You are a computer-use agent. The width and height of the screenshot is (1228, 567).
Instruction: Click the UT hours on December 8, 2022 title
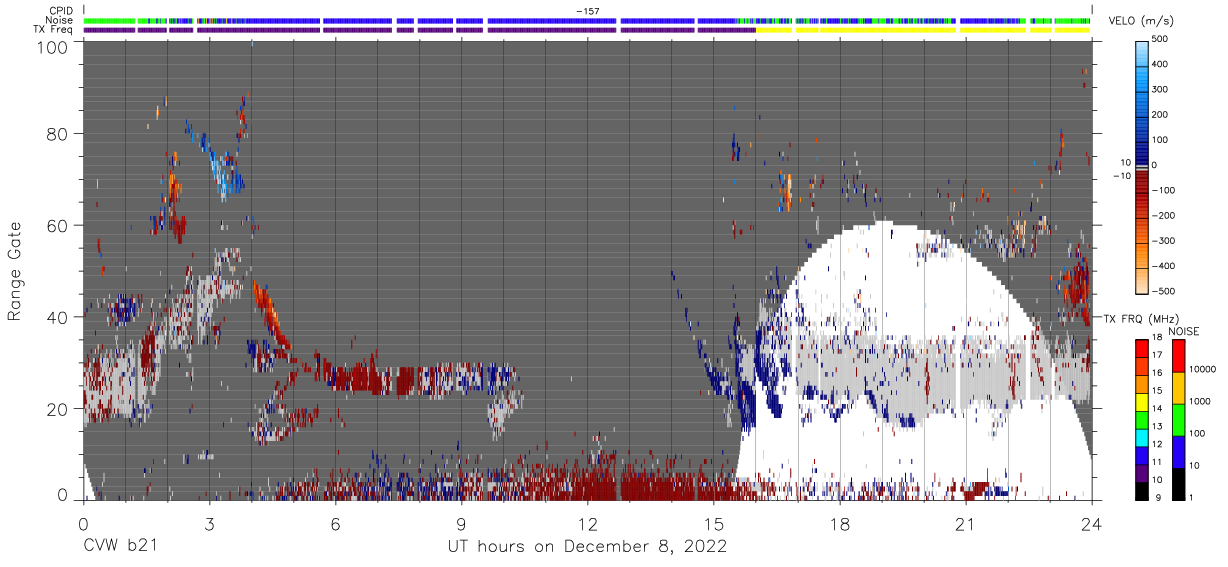point(587,547)
